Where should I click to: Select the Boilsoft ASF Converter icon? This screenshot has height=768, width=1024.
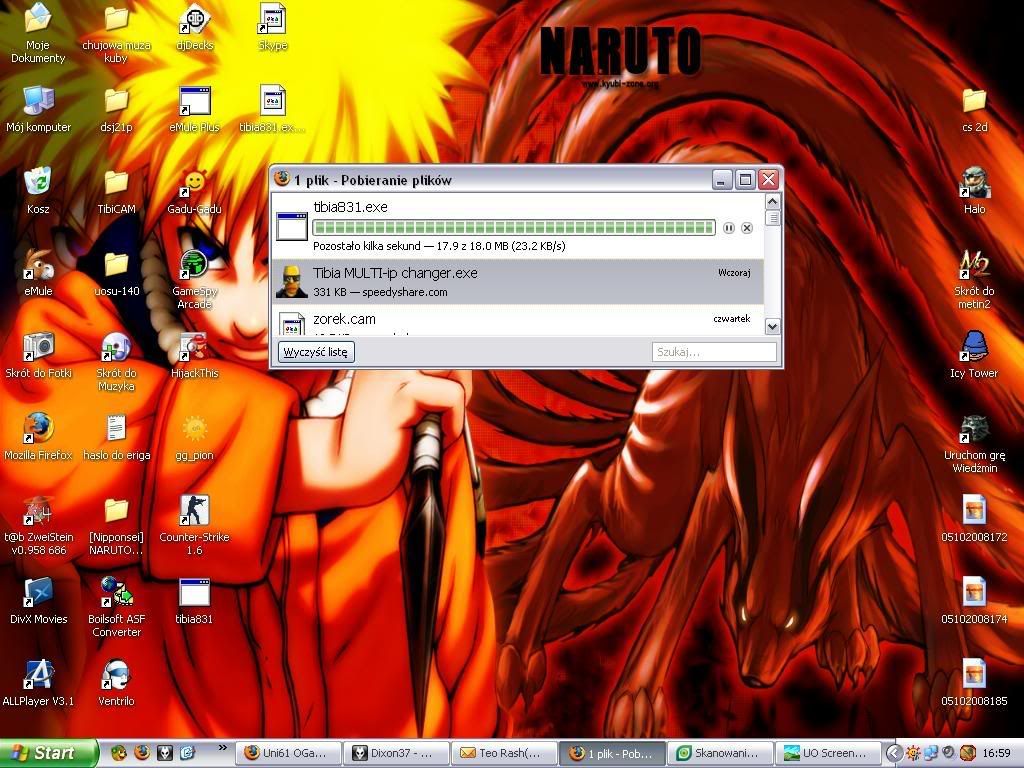[x=116, y=607]
